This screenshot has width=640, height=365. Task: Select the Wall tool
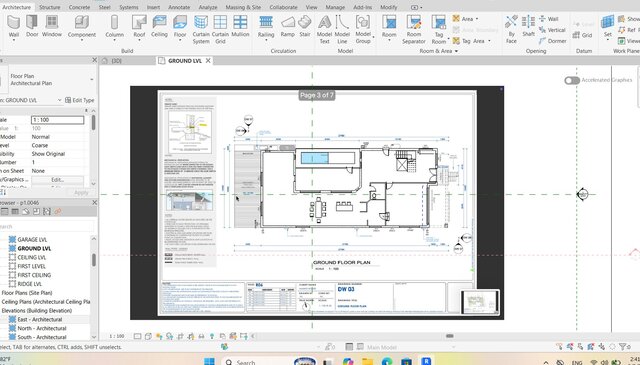pyautogui.click(x=13, y=26)
